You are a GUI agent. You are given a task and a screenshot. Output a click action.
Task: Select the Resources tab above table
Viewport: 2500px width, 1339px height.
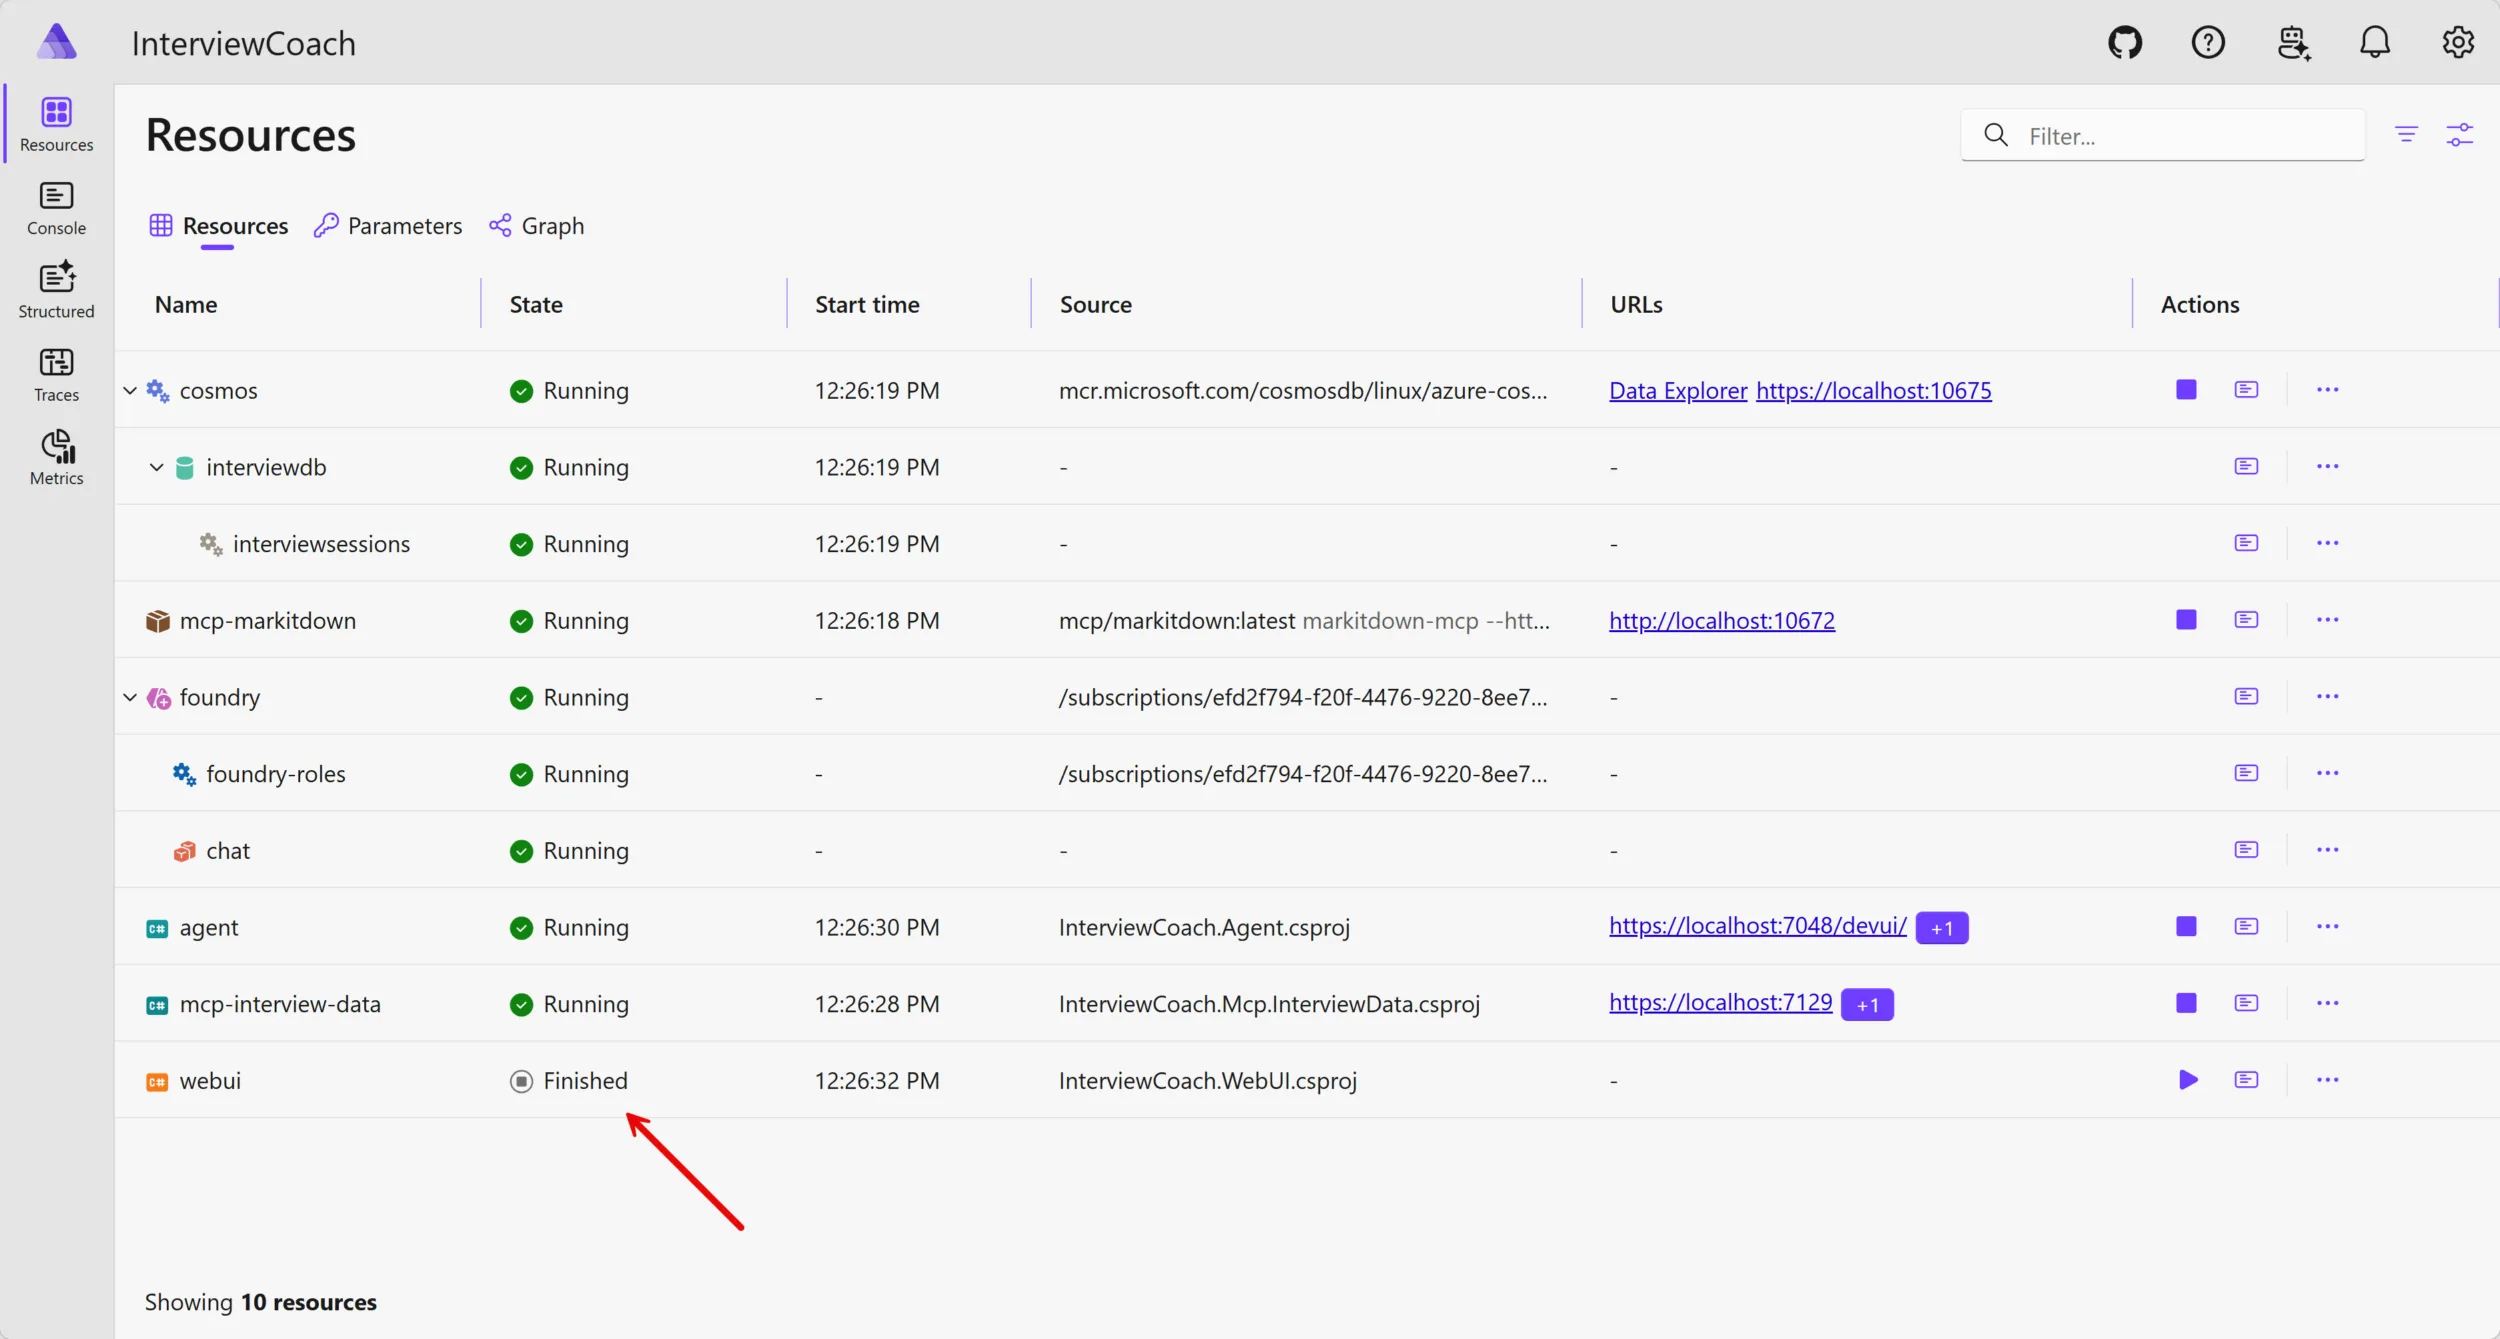tap(218, 226)
